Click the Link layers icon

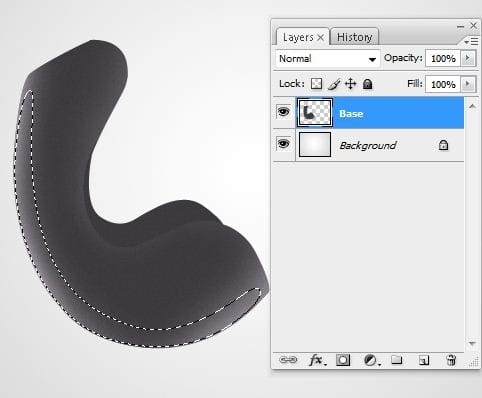[288, 360]
